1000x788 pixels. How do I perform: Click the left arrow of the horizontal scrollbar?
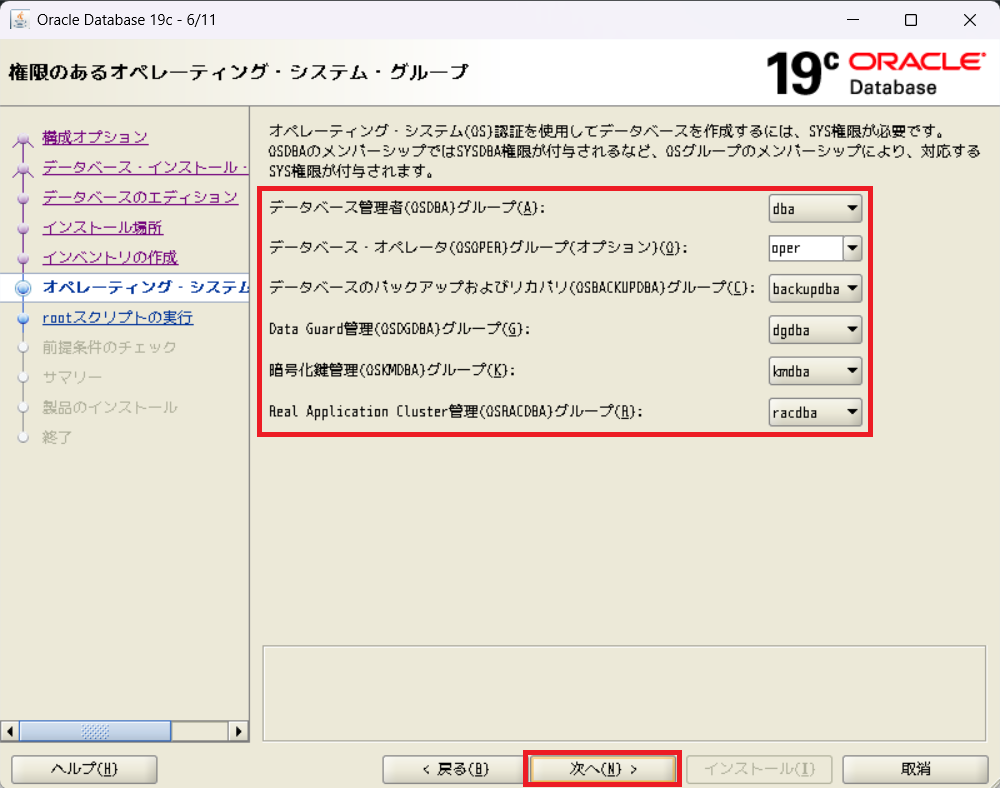[x=11, y=731]
